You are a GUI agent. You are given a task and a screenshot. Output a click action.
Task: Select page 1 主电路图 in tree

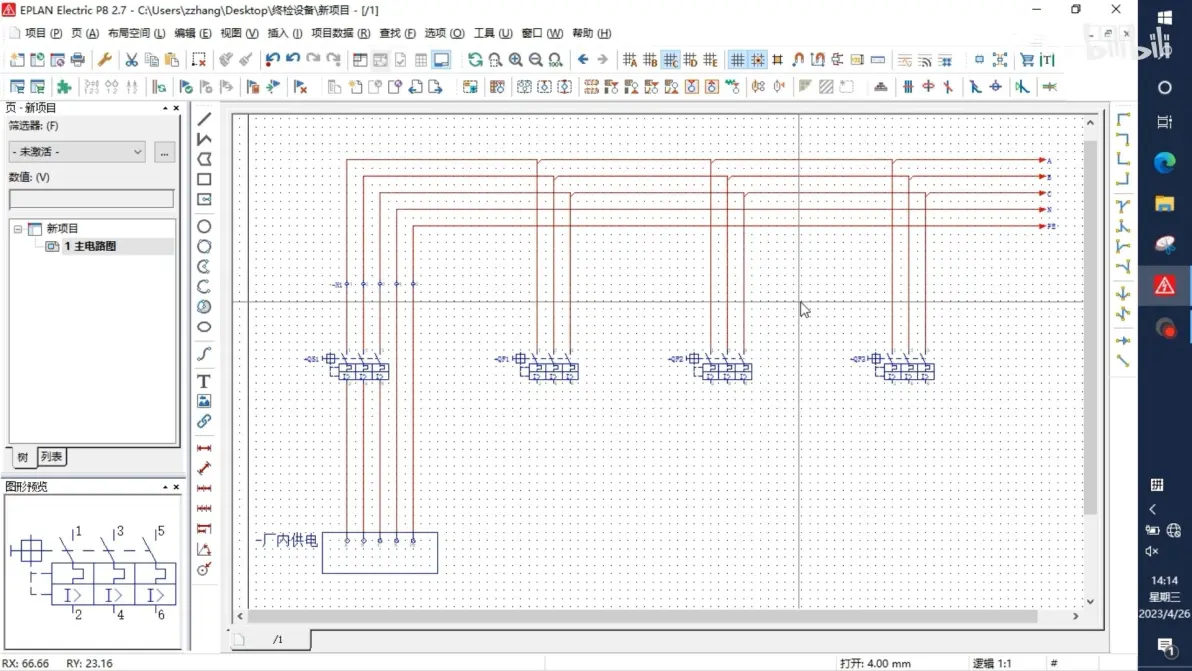(x=90, y=246)
